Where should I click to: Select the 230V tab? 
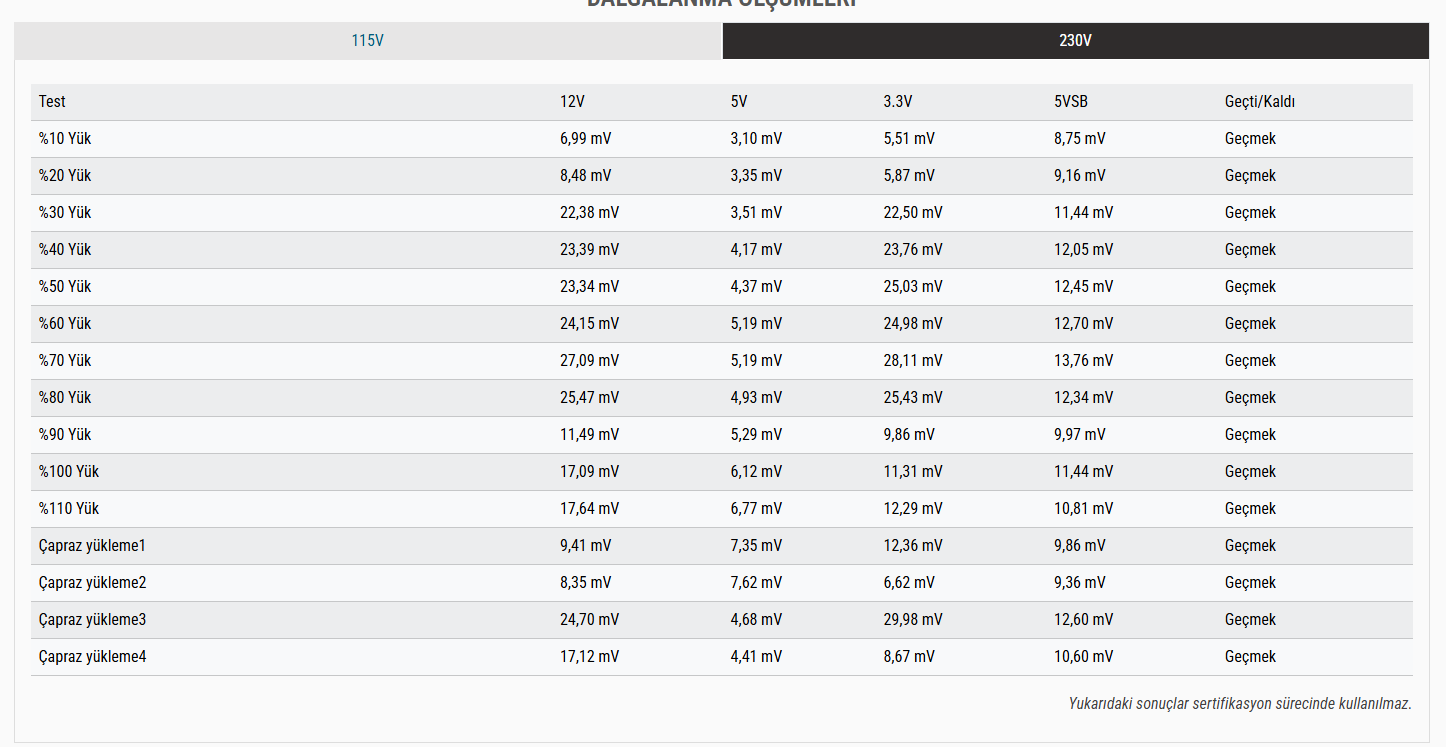coord(1076,41)
